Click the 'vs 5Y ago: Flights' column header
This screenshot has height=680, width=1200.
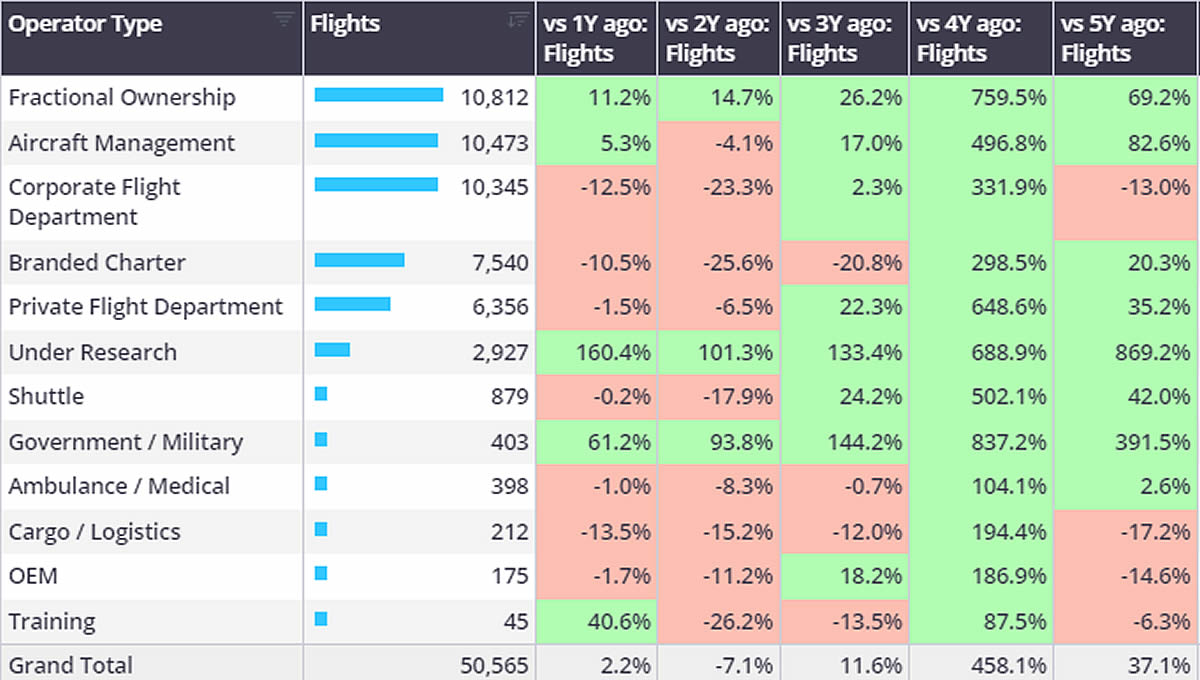(1125, 38)
